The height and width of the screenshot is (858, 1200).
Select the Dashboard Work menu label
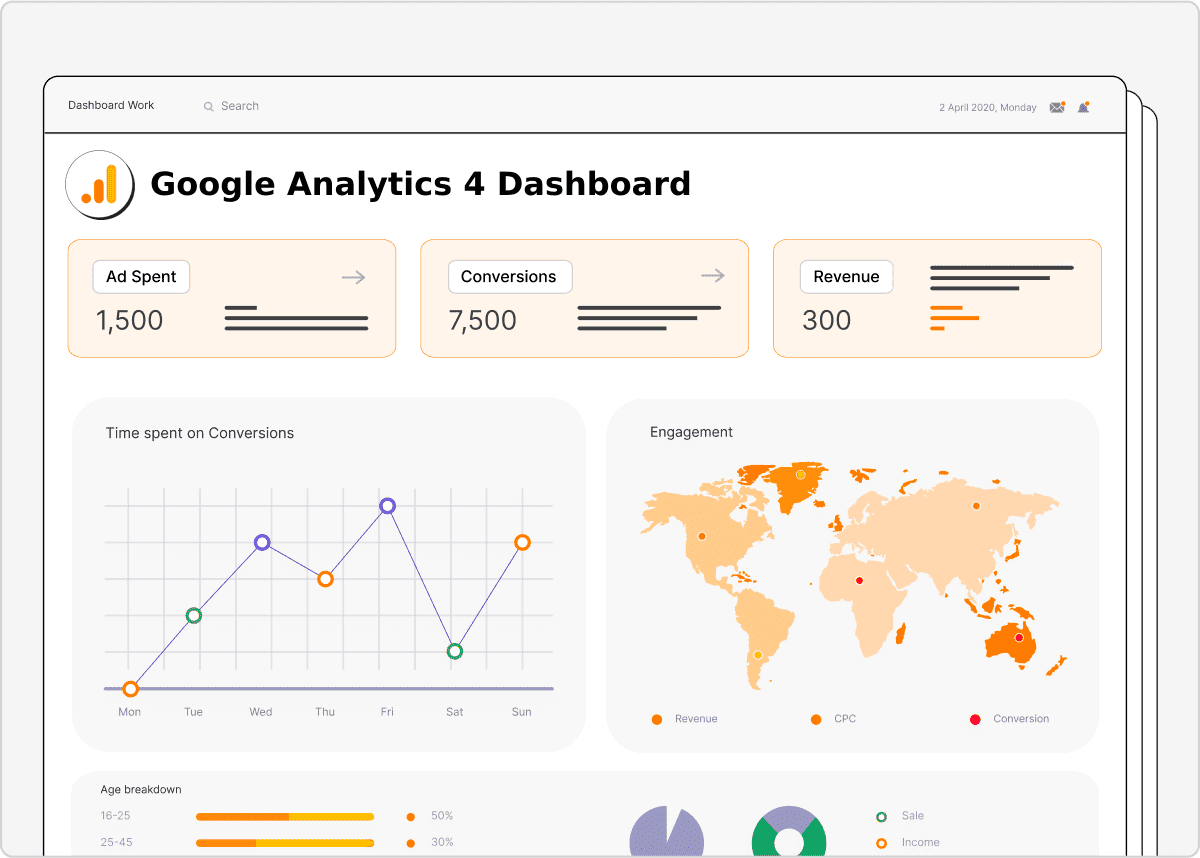110,105
